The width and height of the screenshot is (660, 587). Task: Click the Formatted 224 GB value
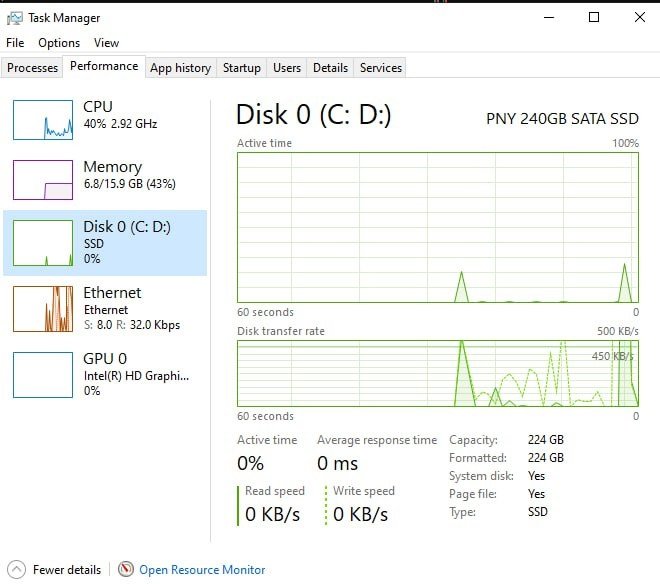pyautogui.click(x=546, y=458)
